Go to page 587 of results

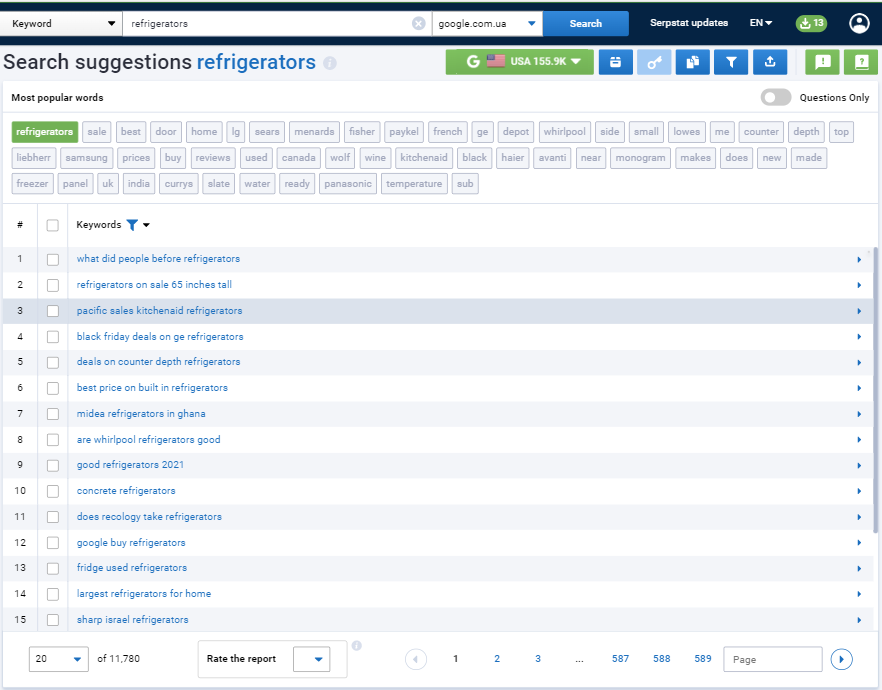coord(620,659)
